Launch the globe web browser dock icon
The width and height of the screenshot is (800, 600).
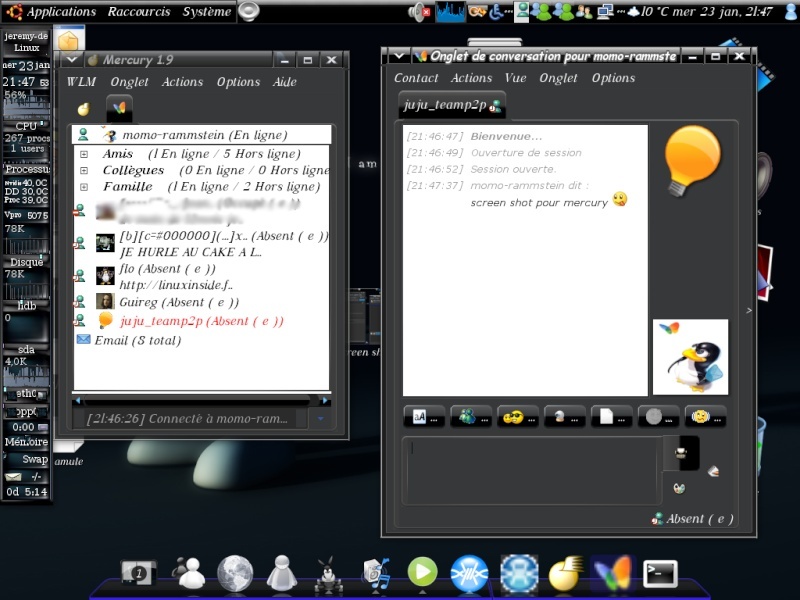click(x=235, y=573)
